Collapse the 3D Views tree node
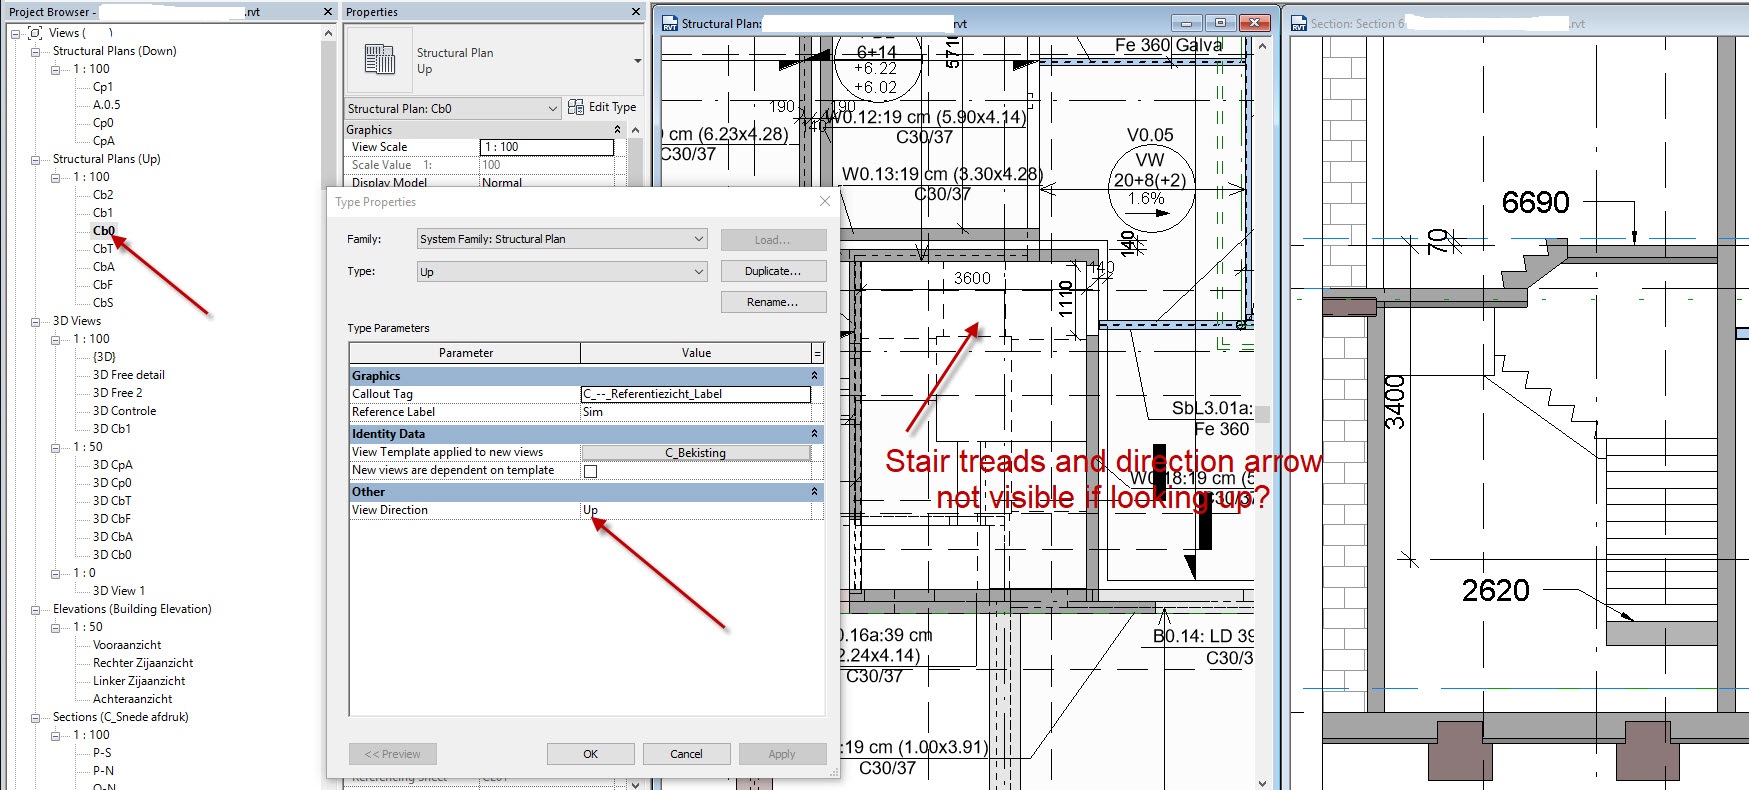Screen dimensions: 1749x790 point(36,321)
